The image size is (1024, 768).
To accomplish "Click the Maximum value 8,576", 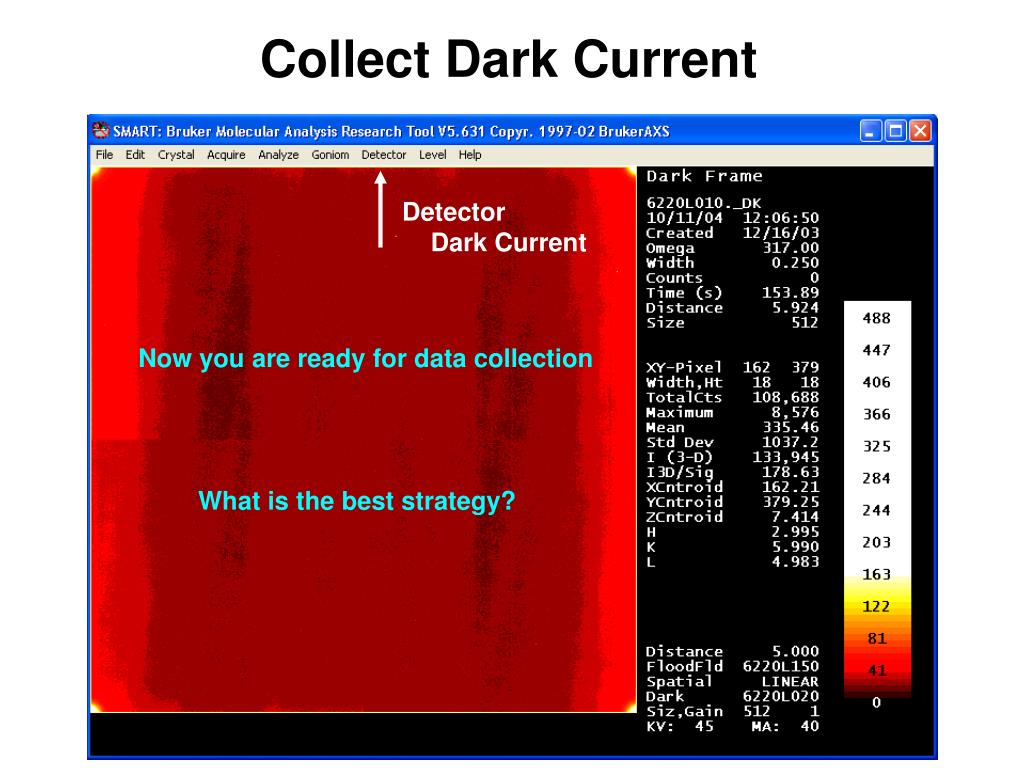I will pyautogui.click(x=795, y=412).
